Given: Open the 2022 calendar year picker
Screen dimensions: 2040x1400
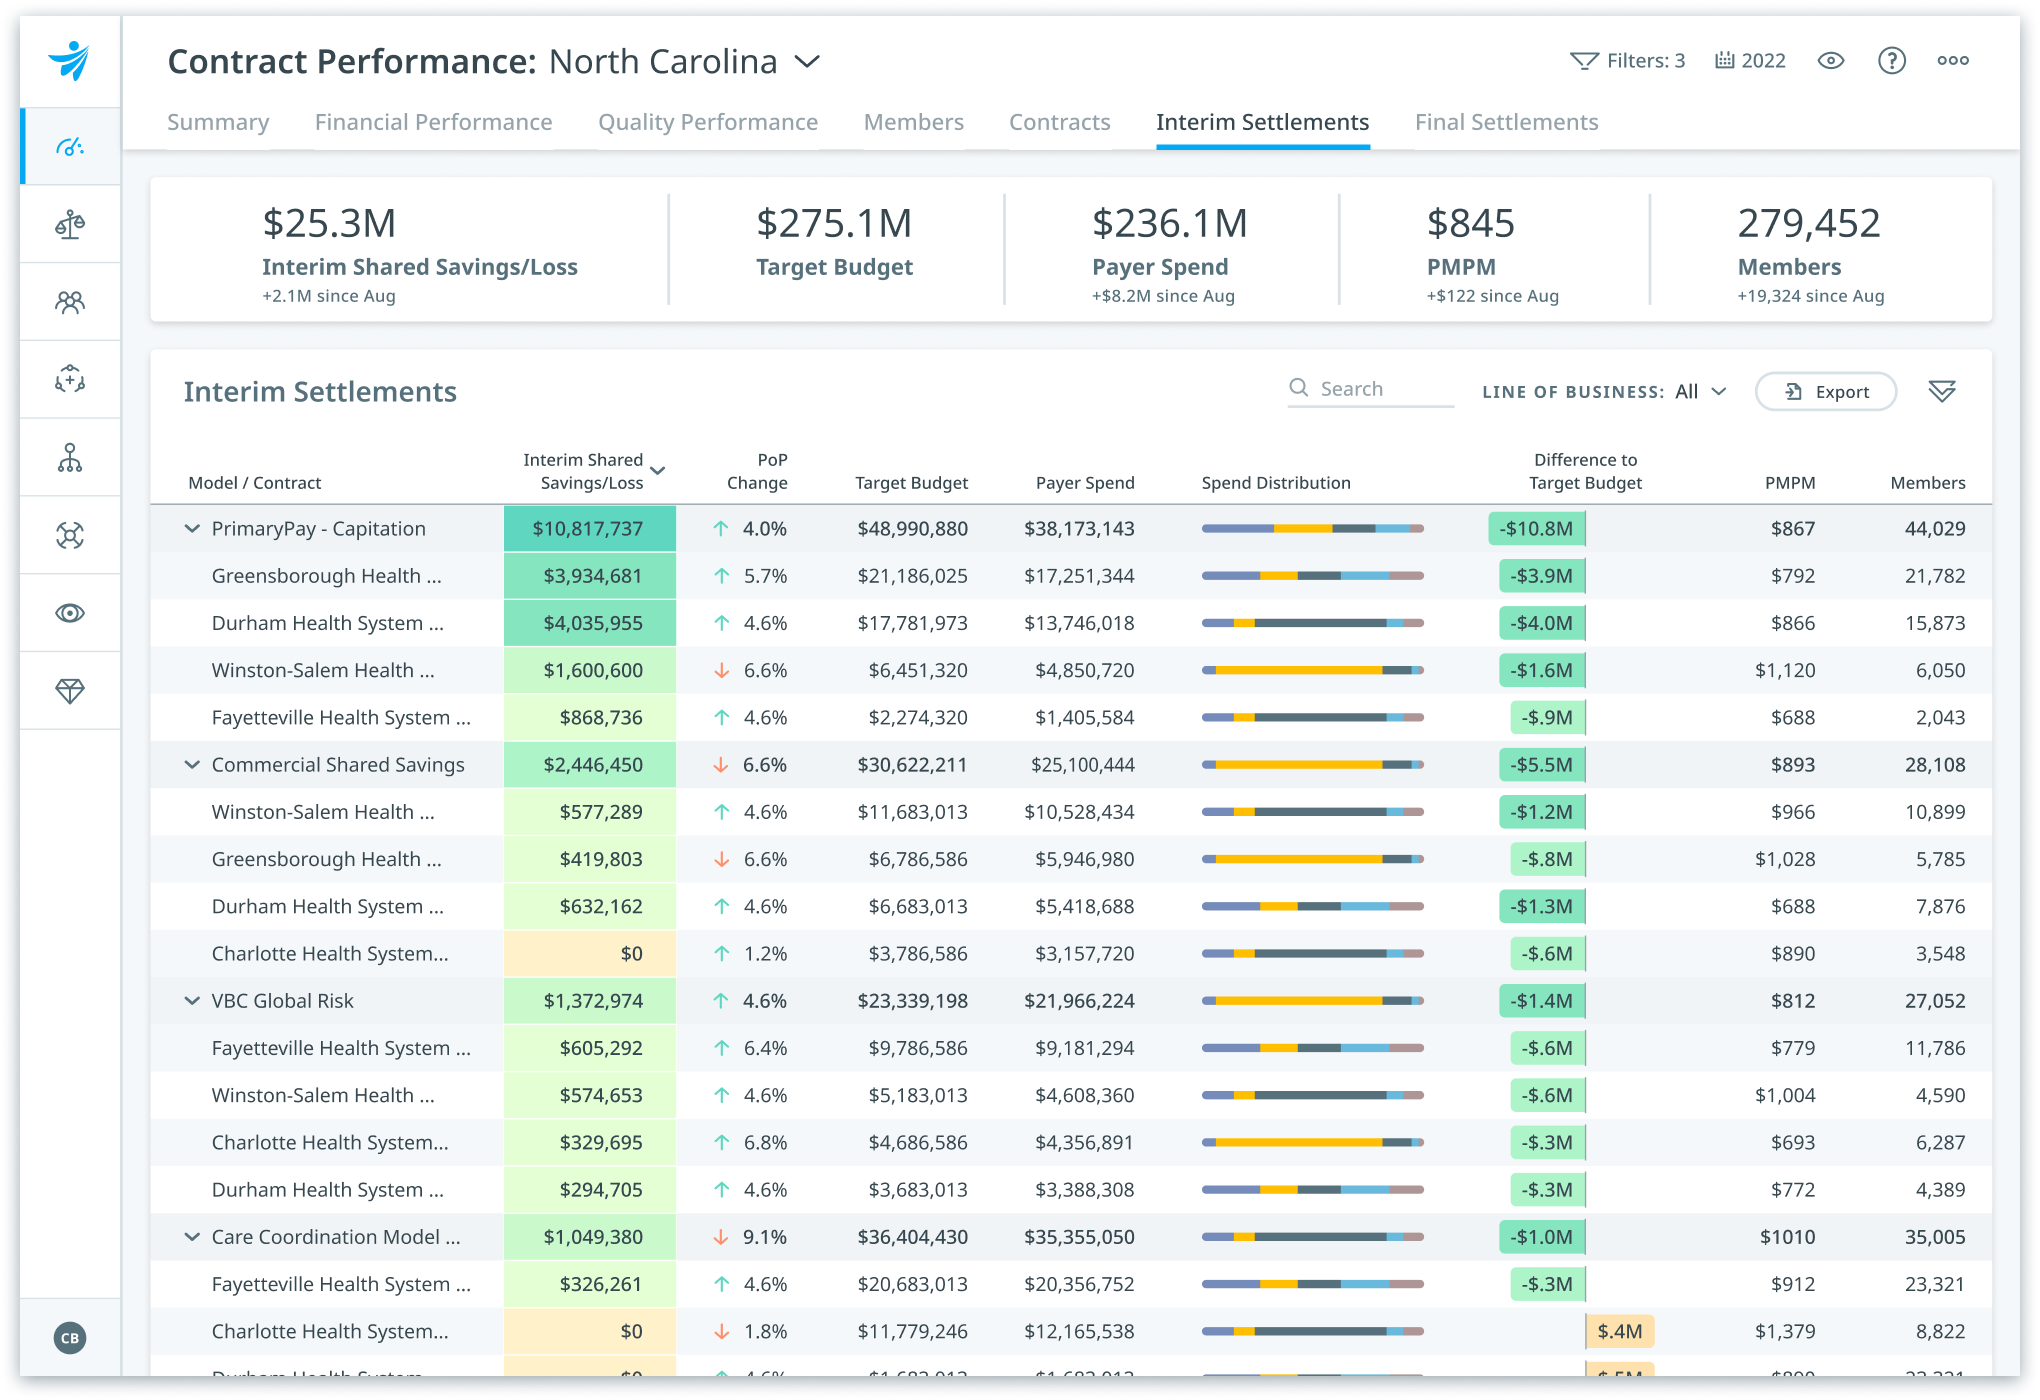Looking at the screenshot, I should tap(1750, 61).
